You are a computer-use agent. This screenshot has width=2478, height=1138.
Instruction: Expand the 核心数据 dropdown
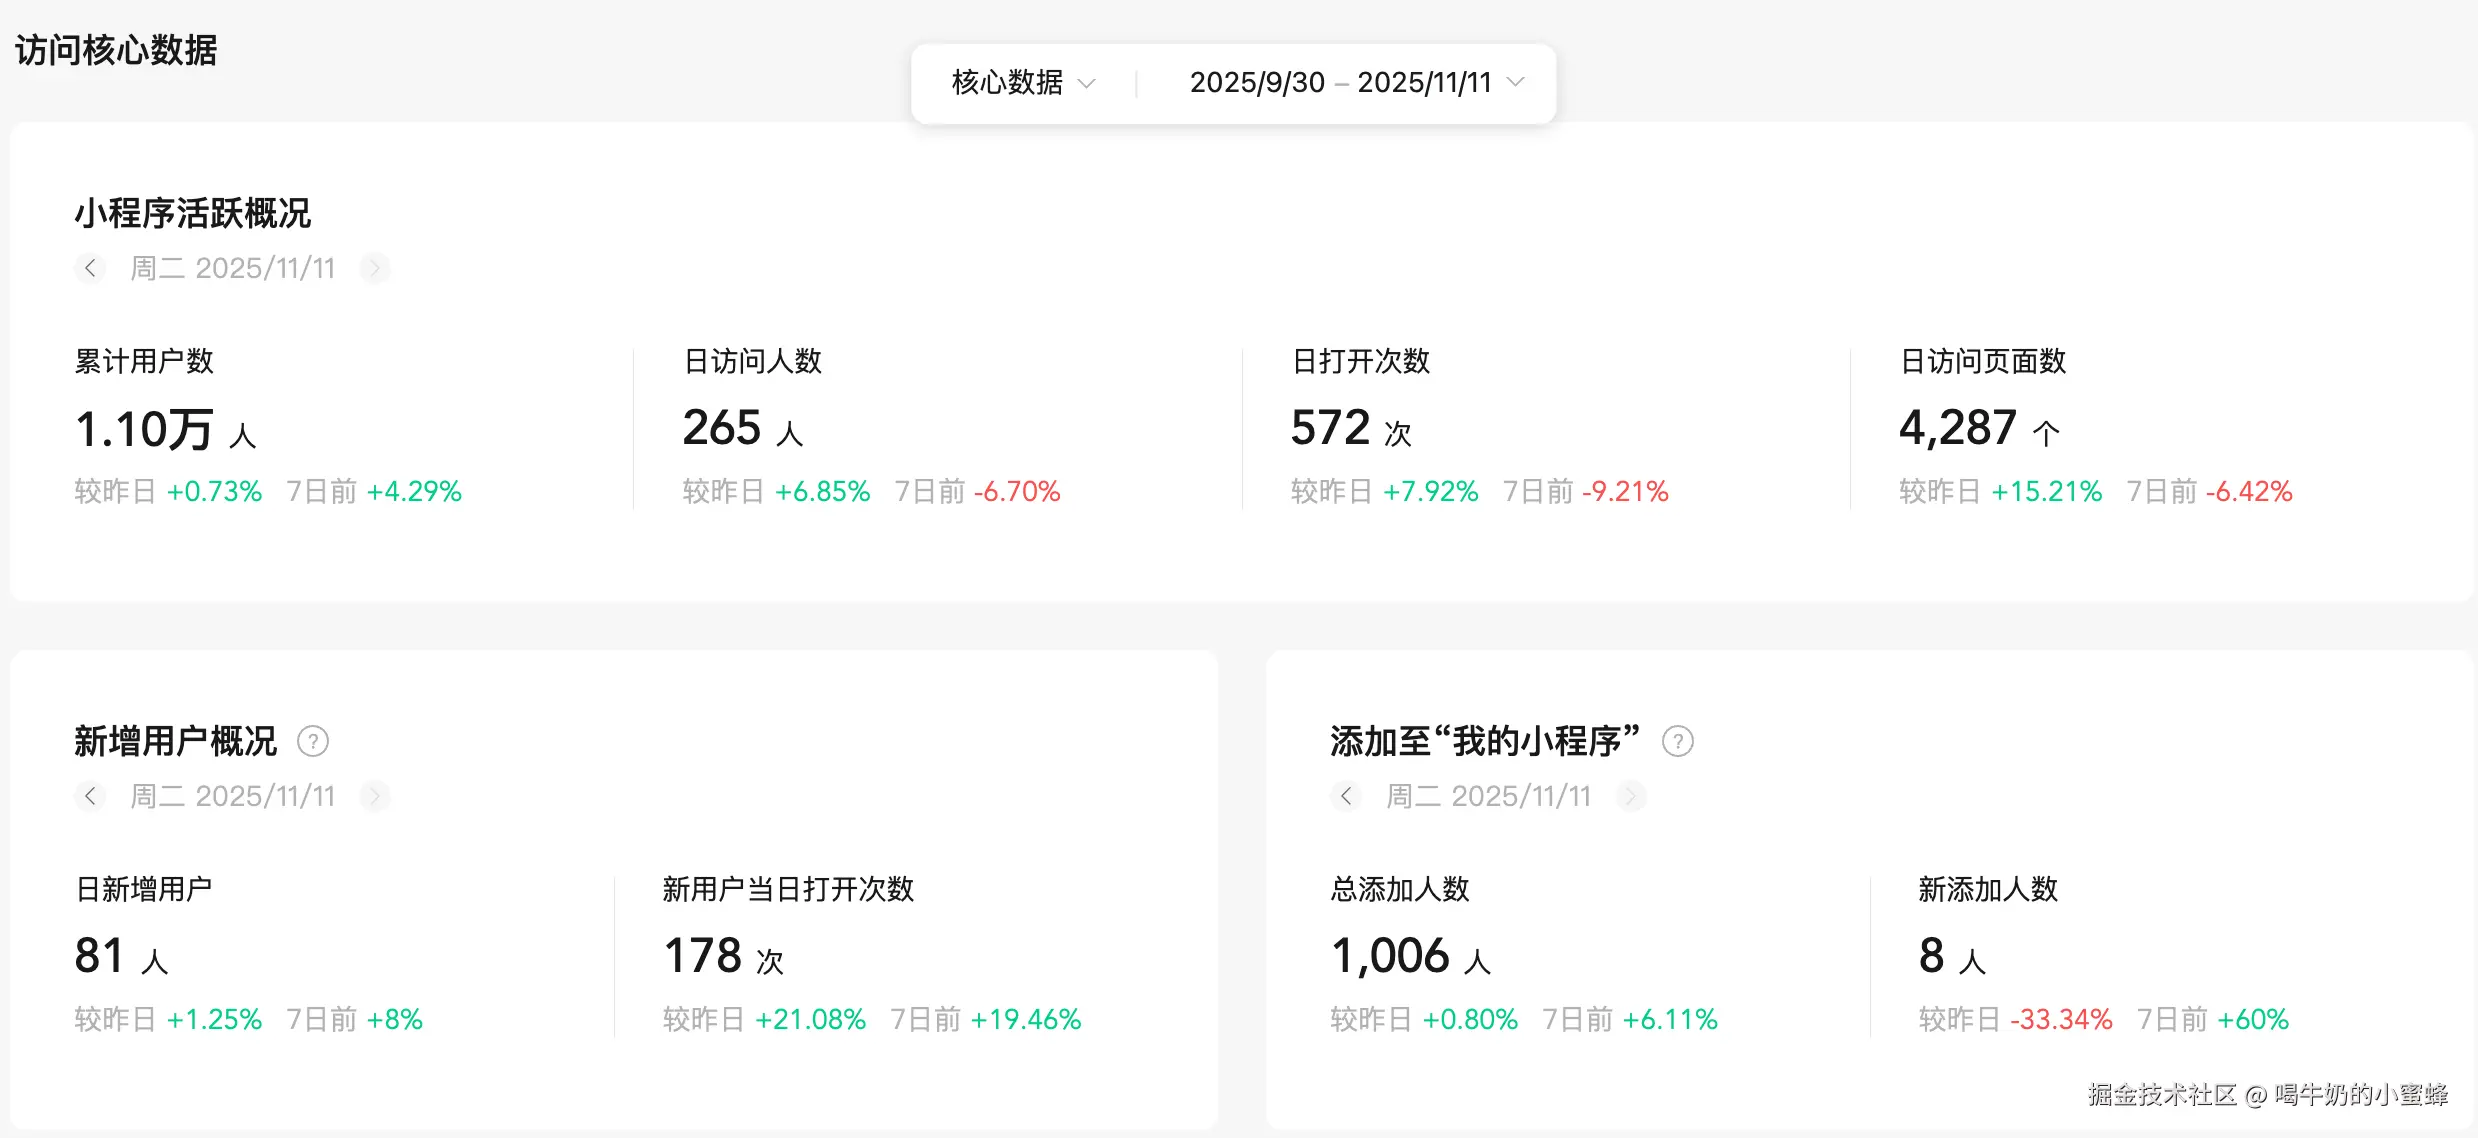(x=1023, y=83)
